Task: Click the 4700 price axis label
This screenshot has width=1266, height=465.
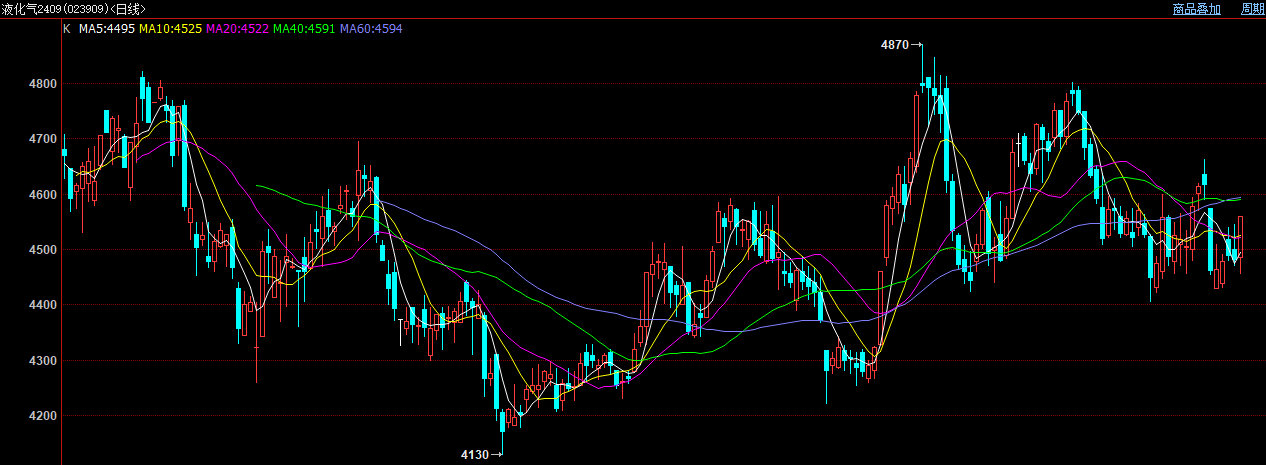Action: [x=43, y=139]
